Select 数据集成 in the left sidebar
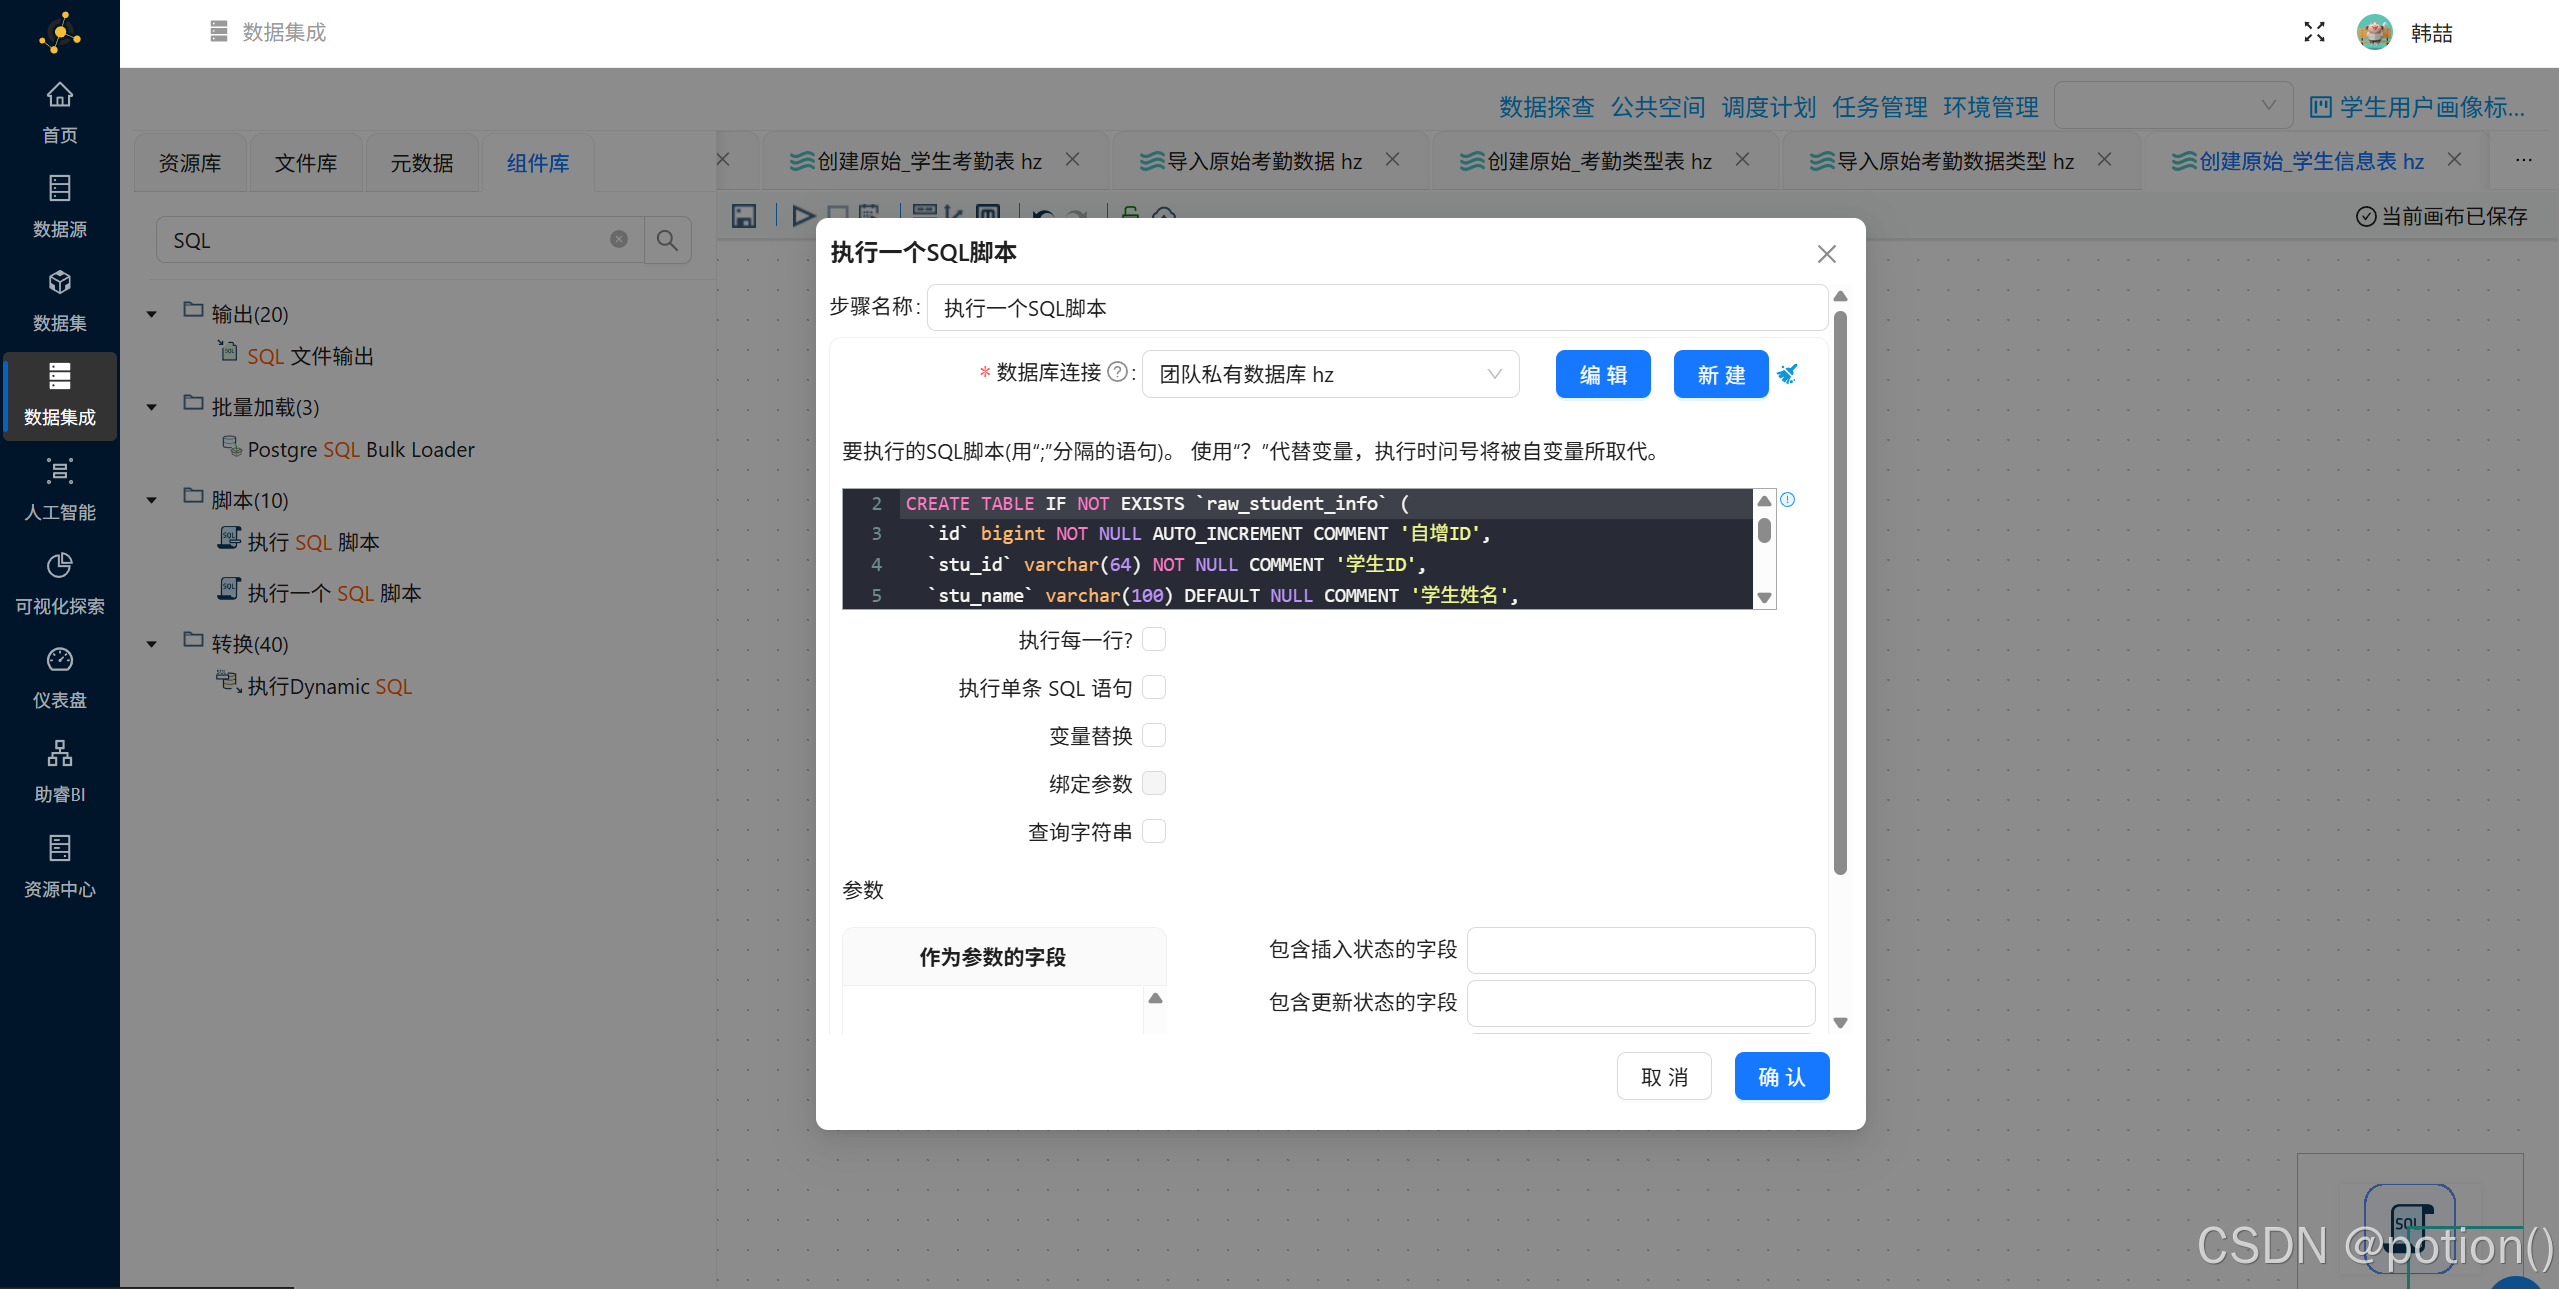The image size is (2559, 1289). click(60, 396)
